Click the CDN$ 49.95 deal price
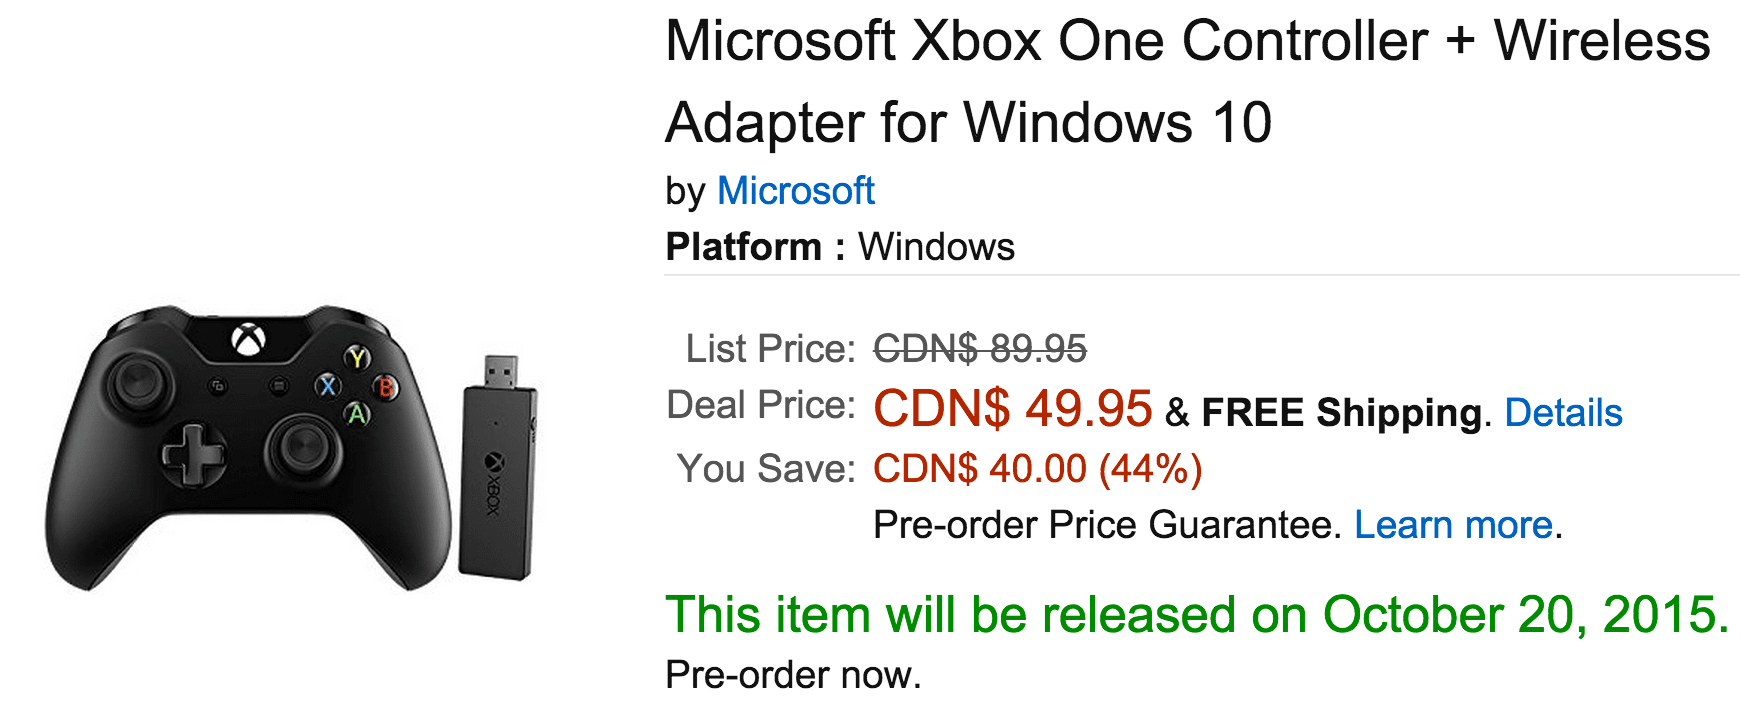The width and height of the screenshot is (1740, 702). pos(1013,409)
